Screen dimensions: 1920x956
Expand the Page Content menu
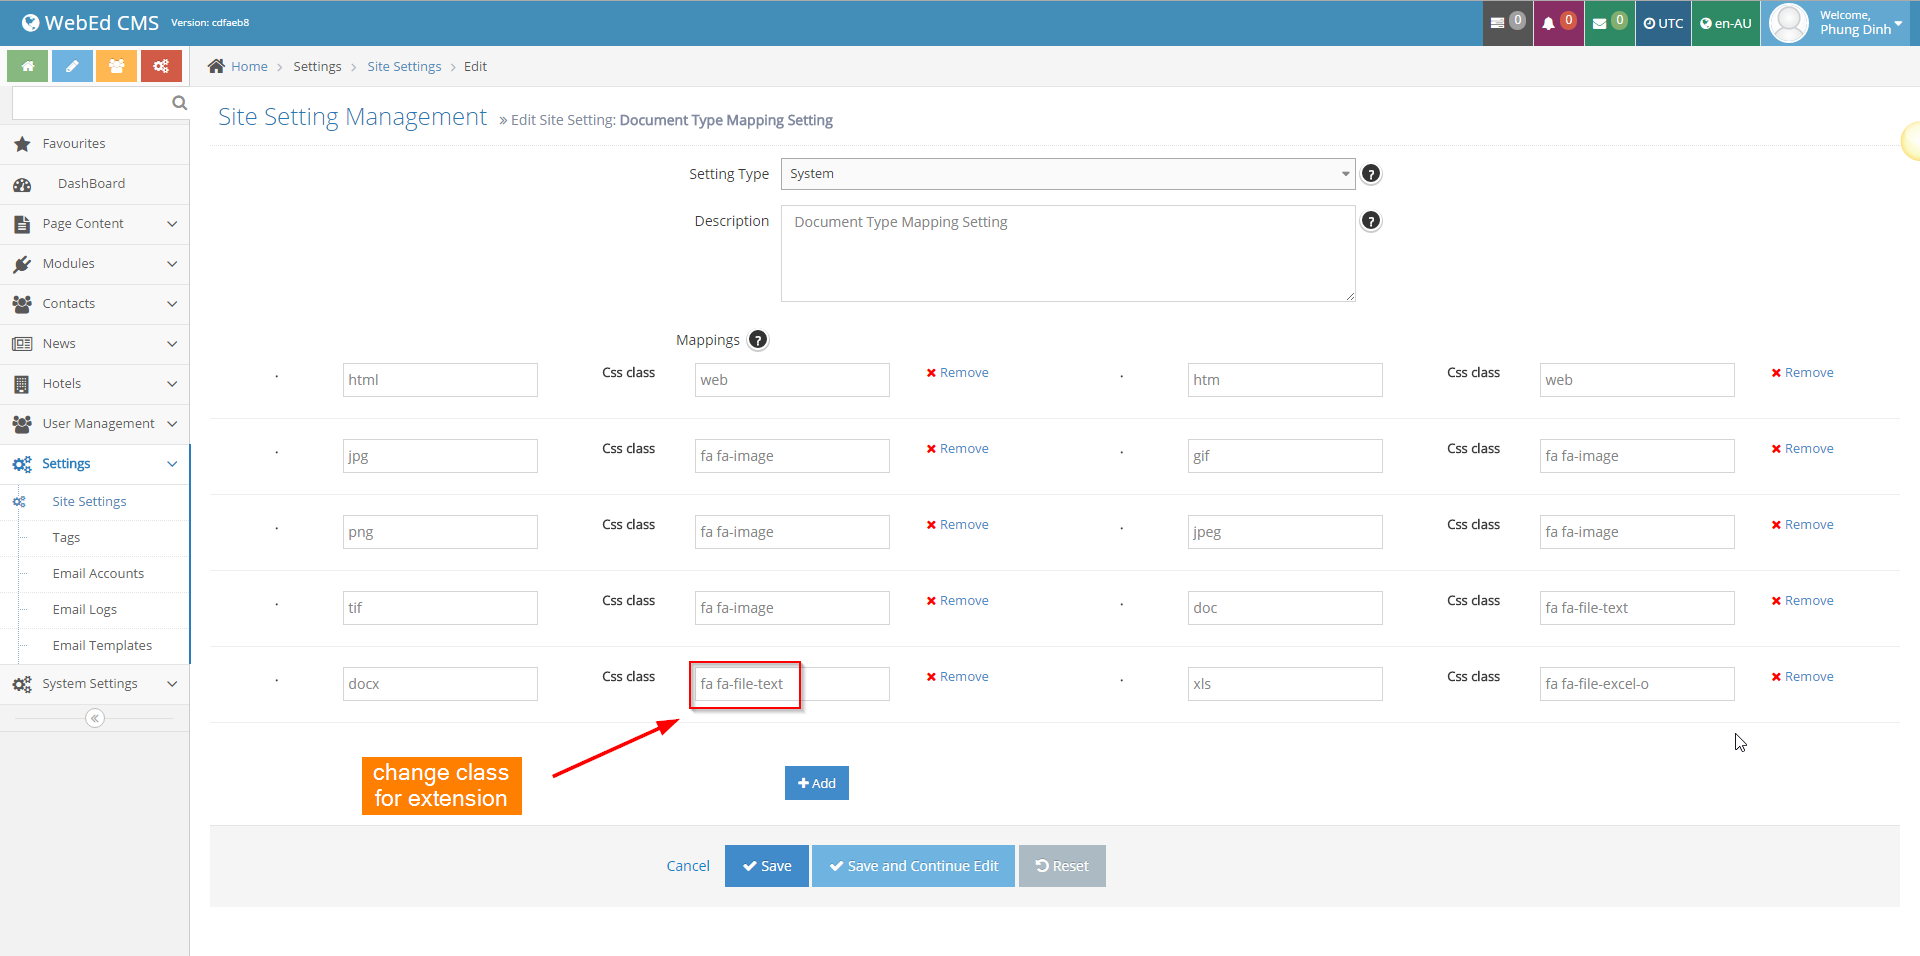point(95,224)
